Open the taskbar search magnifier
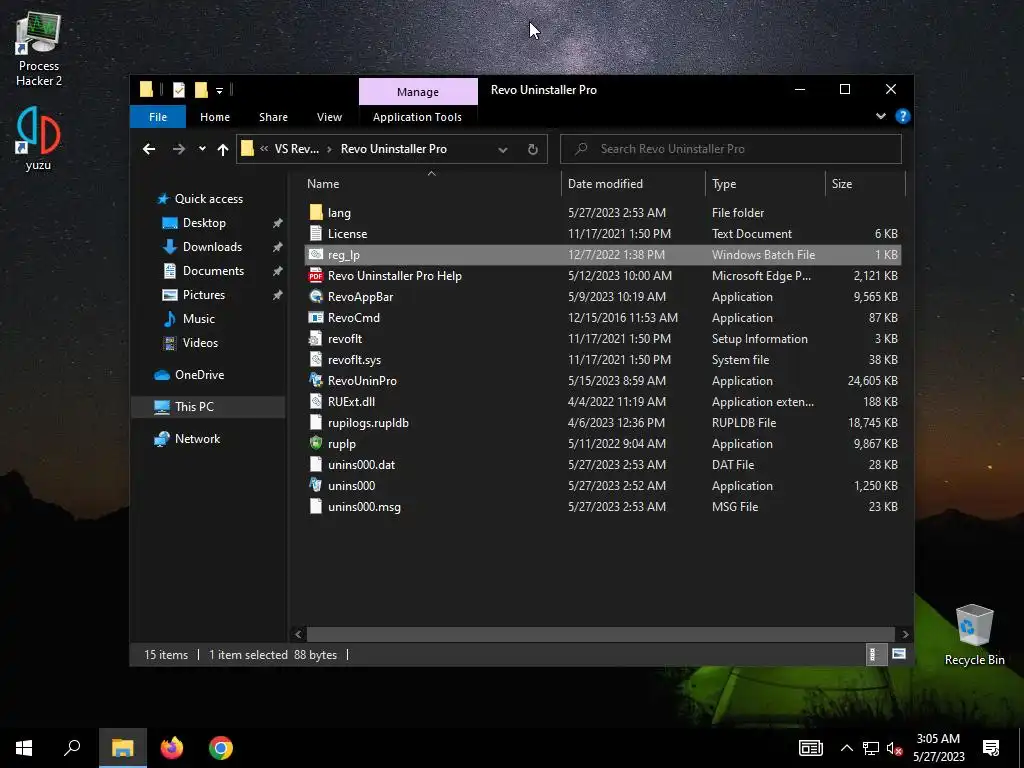 tap(72, 748)
